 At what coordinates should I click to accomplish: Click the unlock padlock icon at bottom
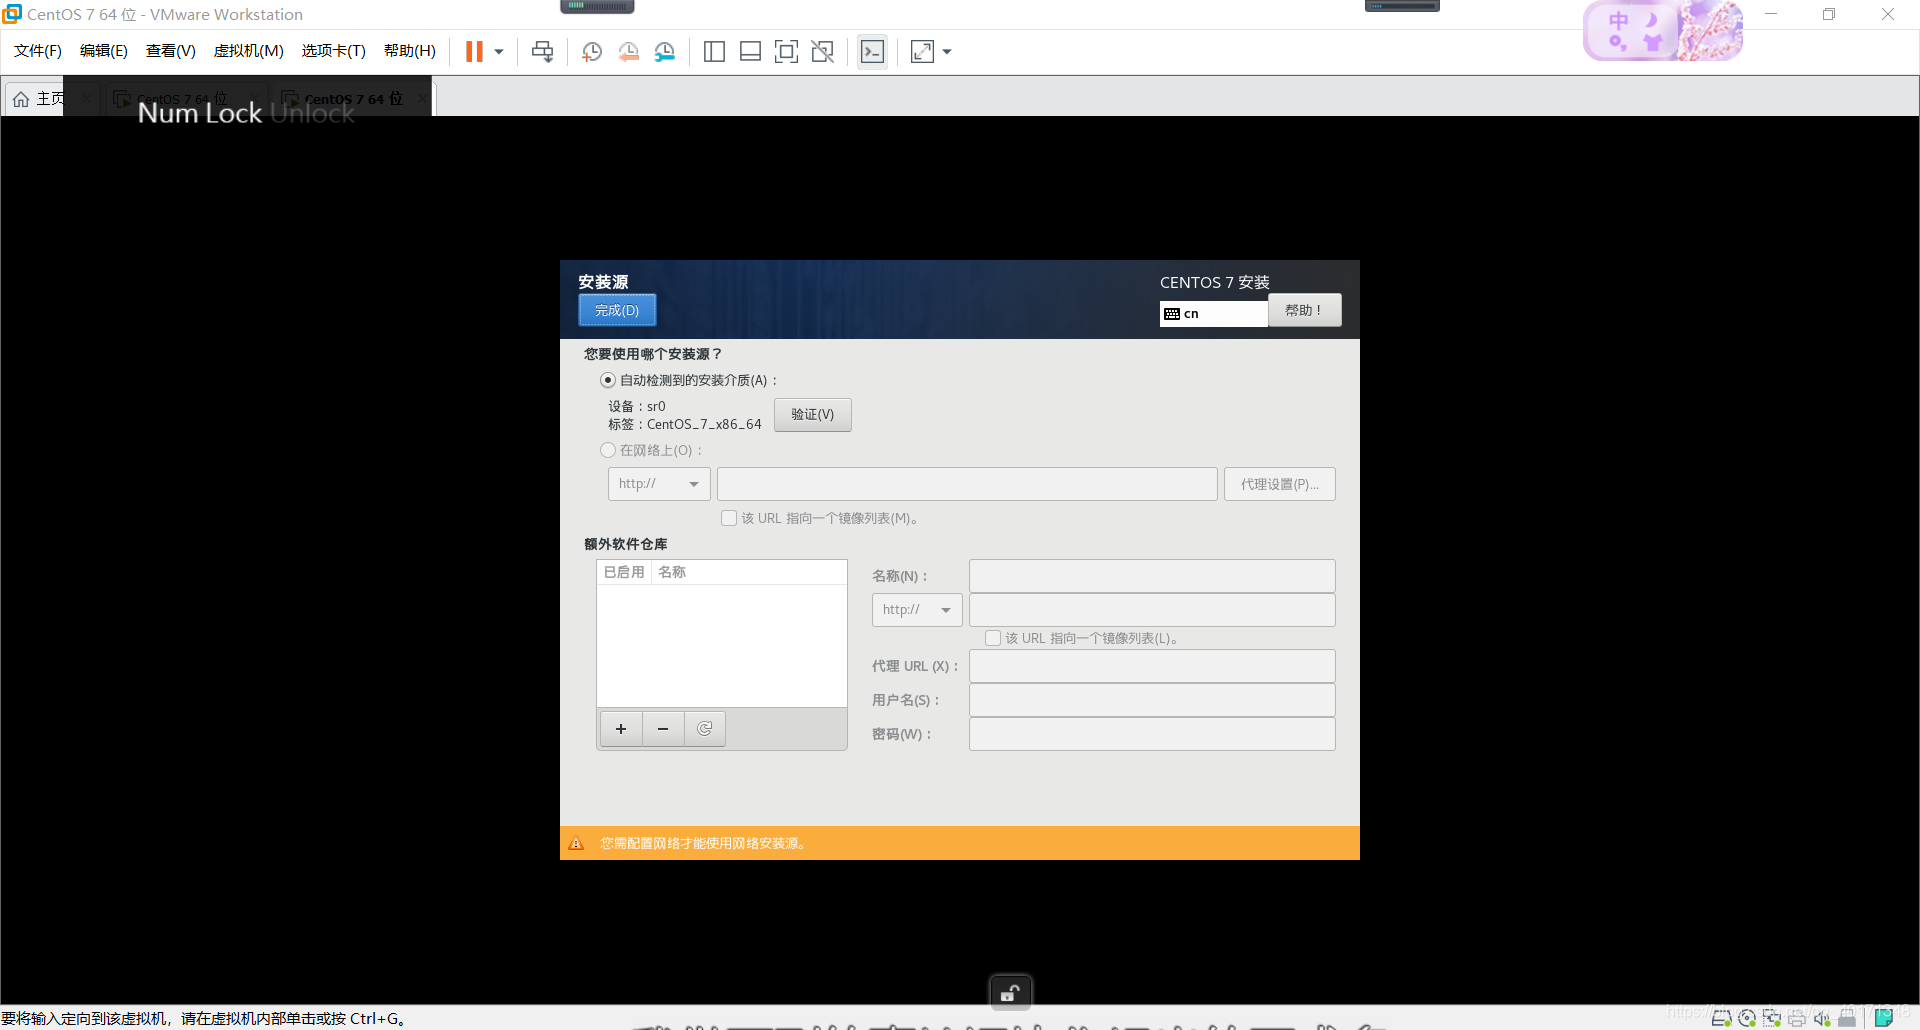1010,993
